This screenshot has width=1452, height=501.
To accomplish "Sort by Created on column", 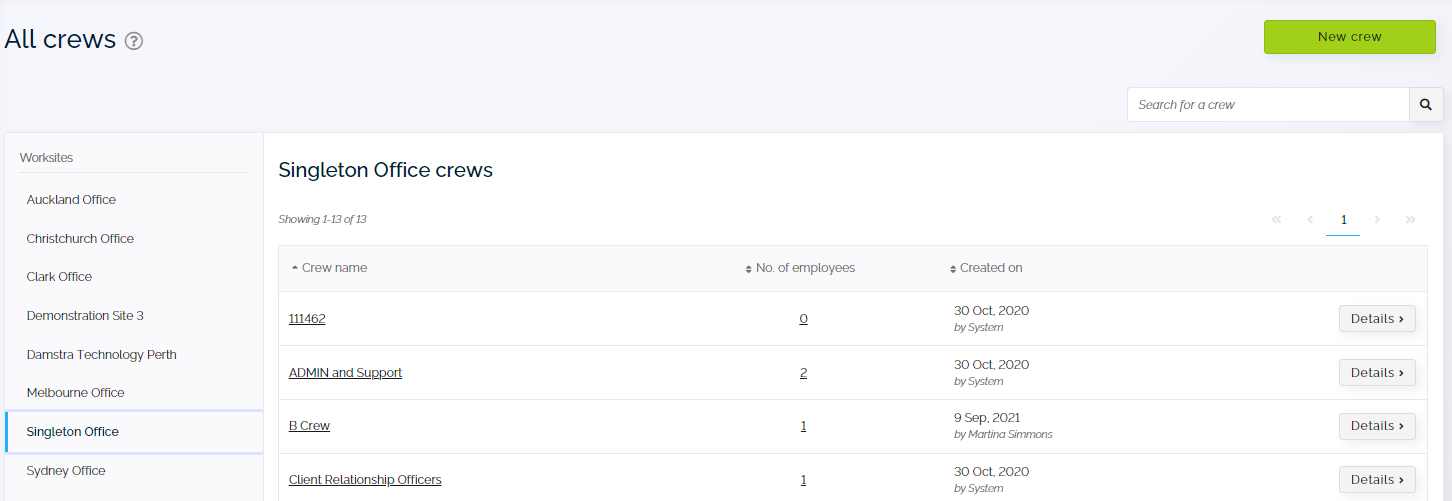I will pyautogui.click(x=986, y=268).
